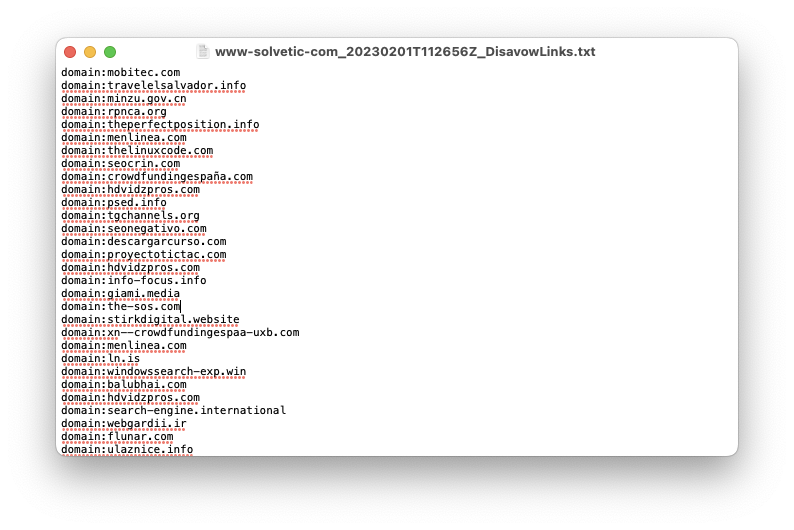Click the red close window button
This screenshot has height=530, width=794.
click(x=70, y=52)
